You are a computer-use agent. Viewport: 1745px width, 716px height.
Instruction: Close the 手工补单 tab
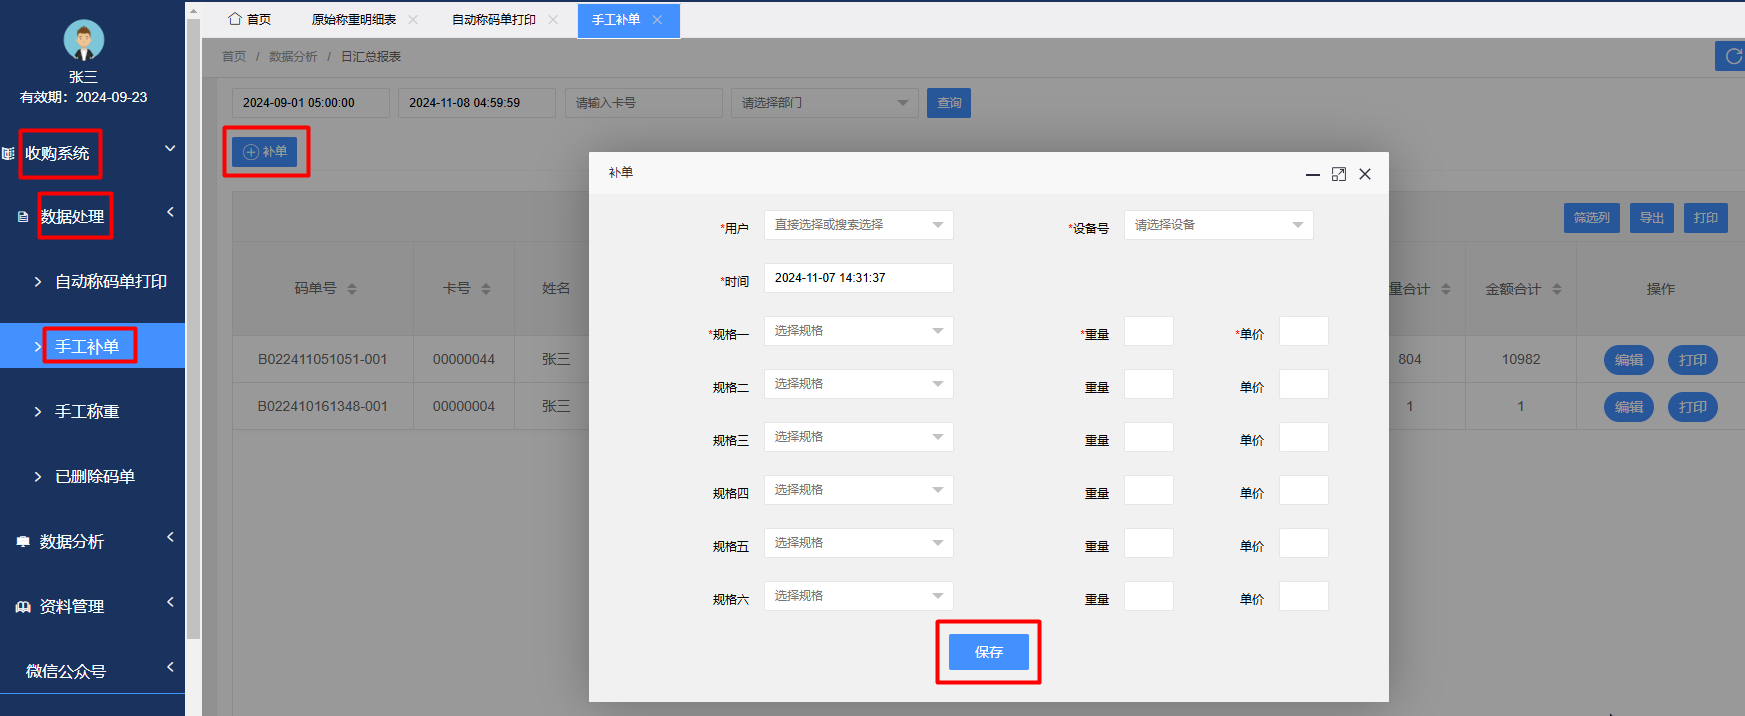point(657,19)
